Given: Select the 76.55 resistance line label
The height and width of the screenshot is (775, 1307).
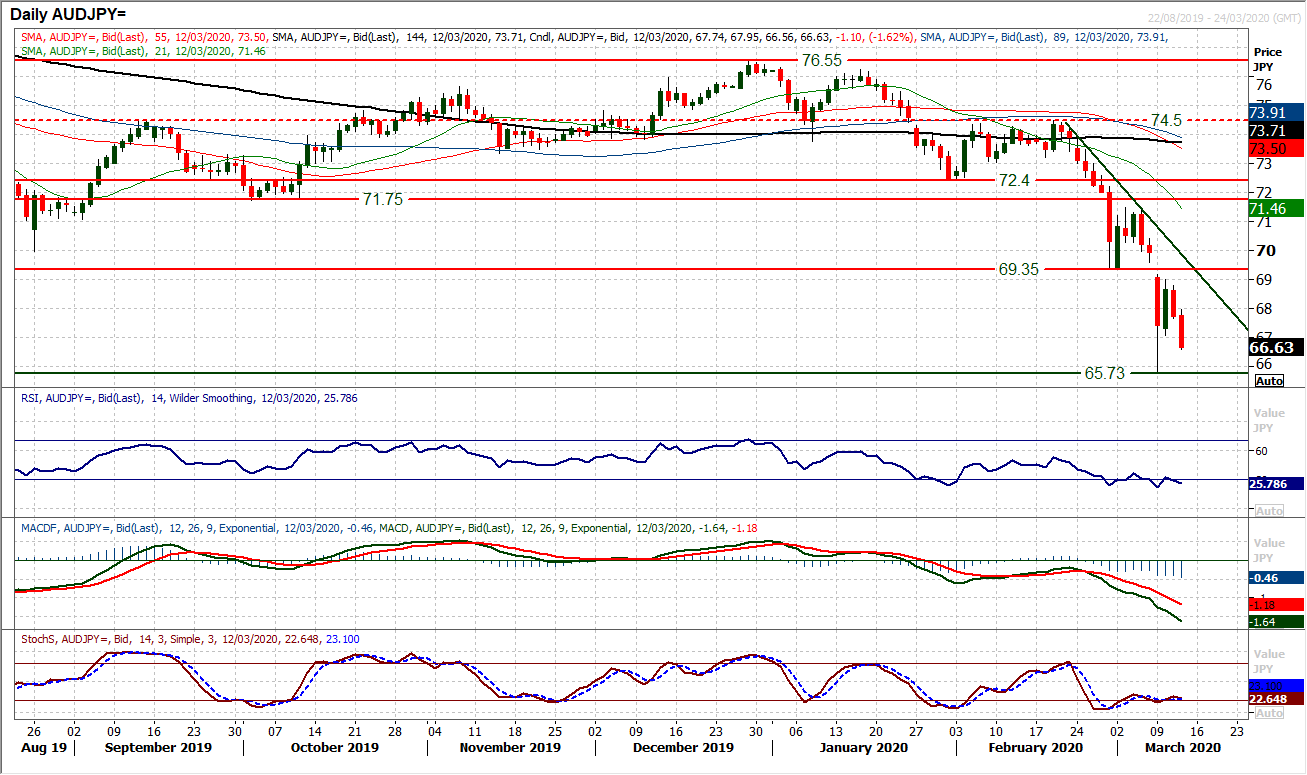Looking at the screenshot, I should (x=821, y=60).
